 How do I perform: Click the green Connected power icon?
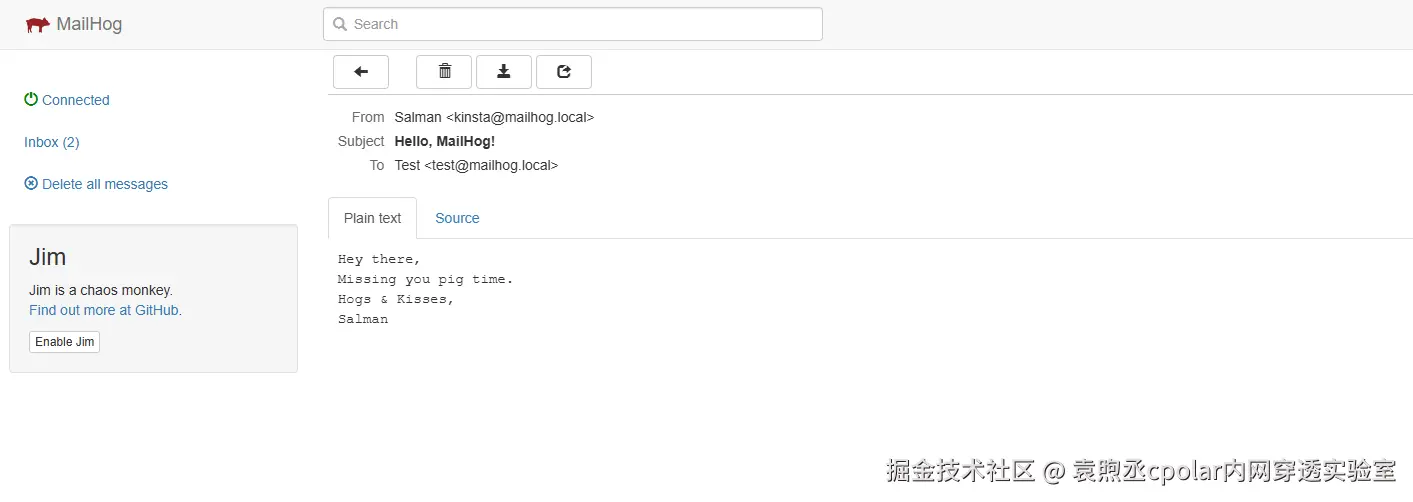pos(31,100)
